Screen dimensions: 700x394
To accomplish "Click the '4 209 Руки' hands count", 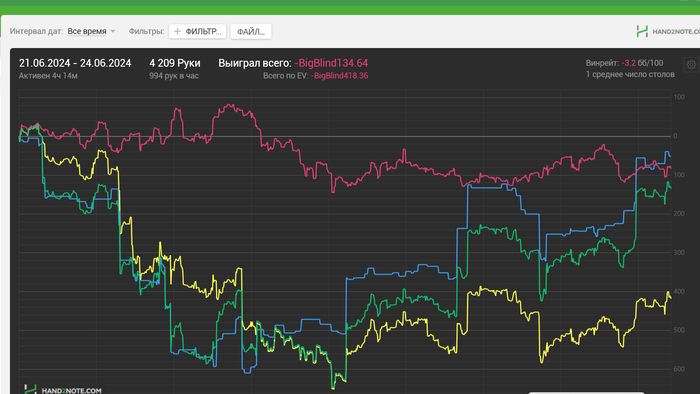I will pos(175,63).
